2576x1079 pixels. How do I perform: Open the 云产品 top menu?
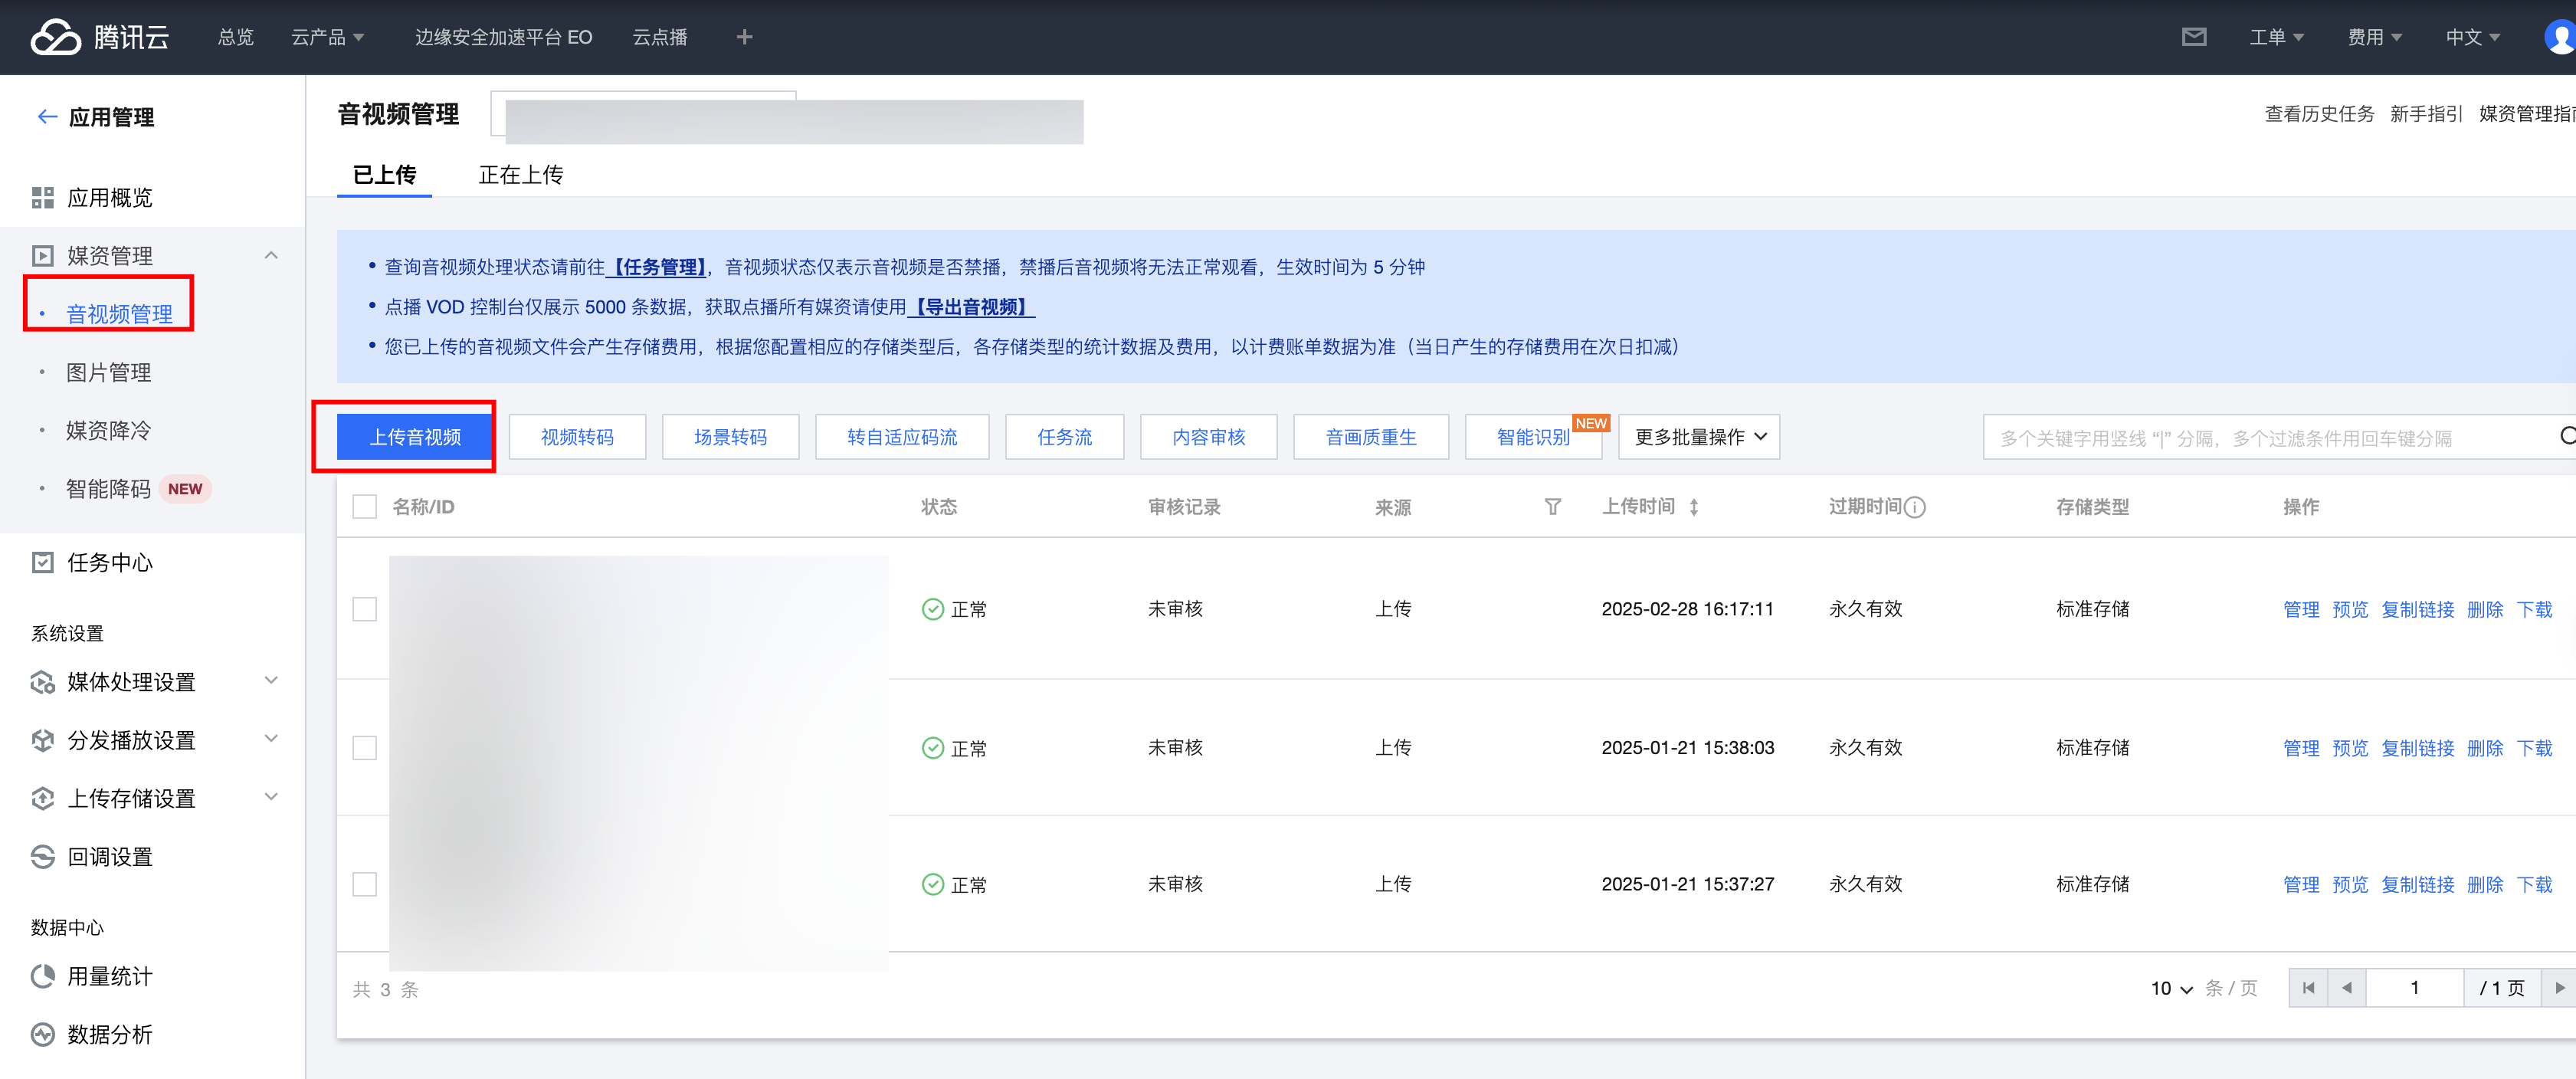[x=327, y=37]
